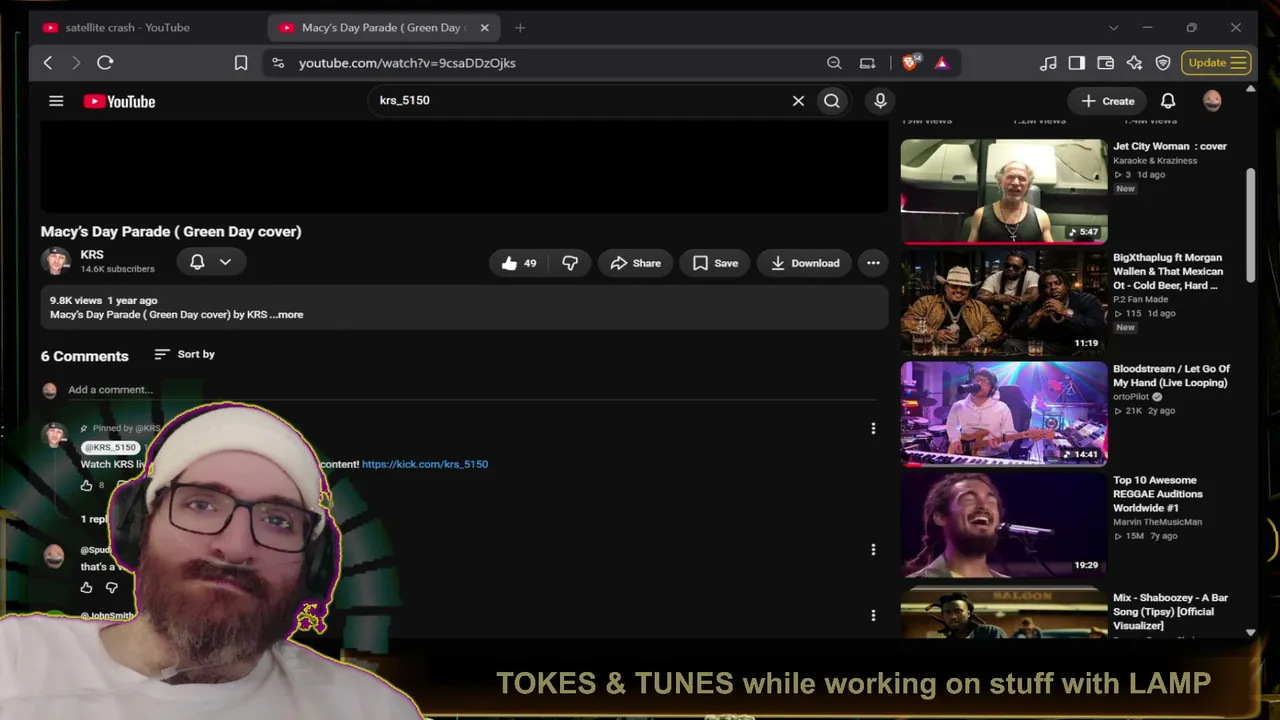Open the Brave Wallet icon
The image size is (1280, 720).
pos(1106,63)
